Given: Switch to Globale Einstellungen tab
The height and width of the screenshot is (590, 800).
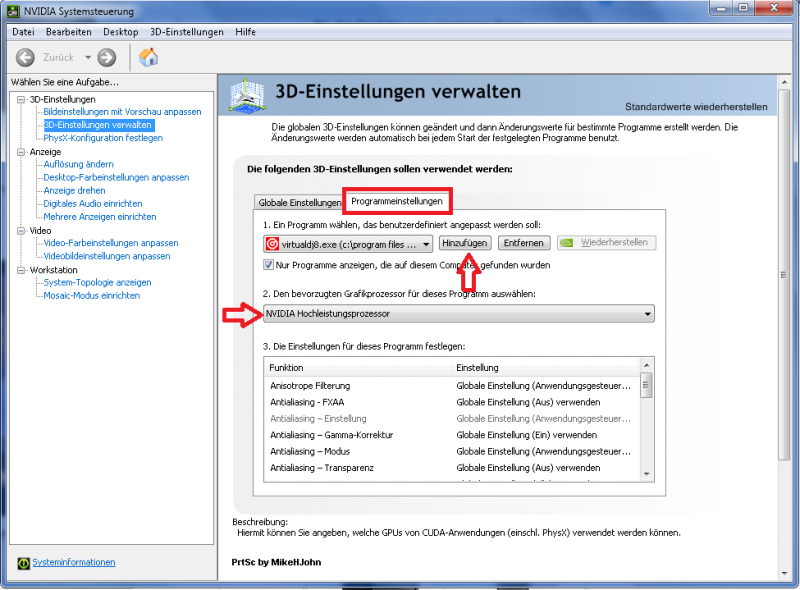Looking at the screenshot, I should click(x=299, y=203).
